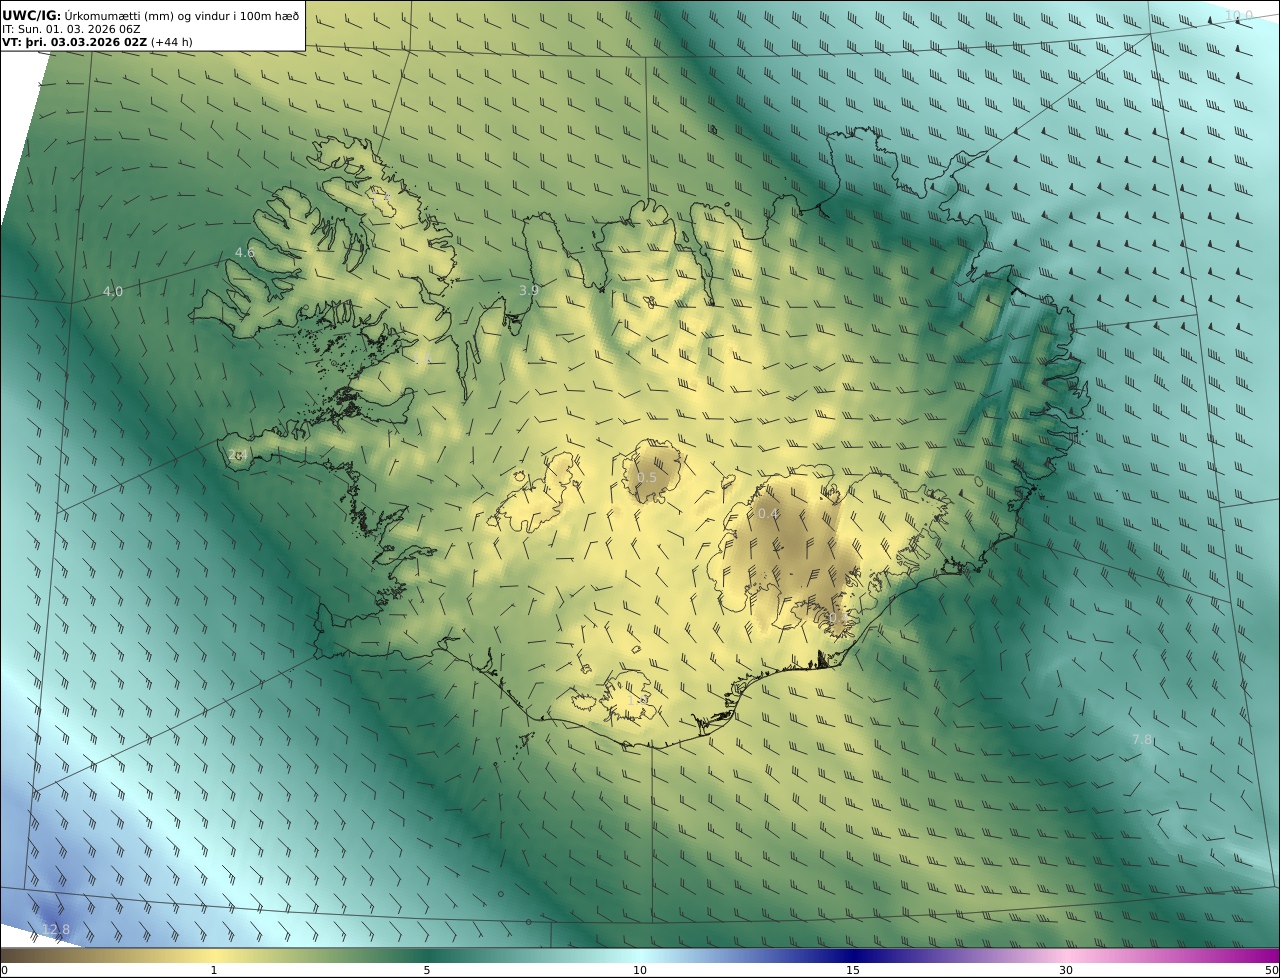Click the 'VT: þri. 03.03.2026 02Z (+44 h)' line
The image size is (1280, 978).
coord(97,42)
